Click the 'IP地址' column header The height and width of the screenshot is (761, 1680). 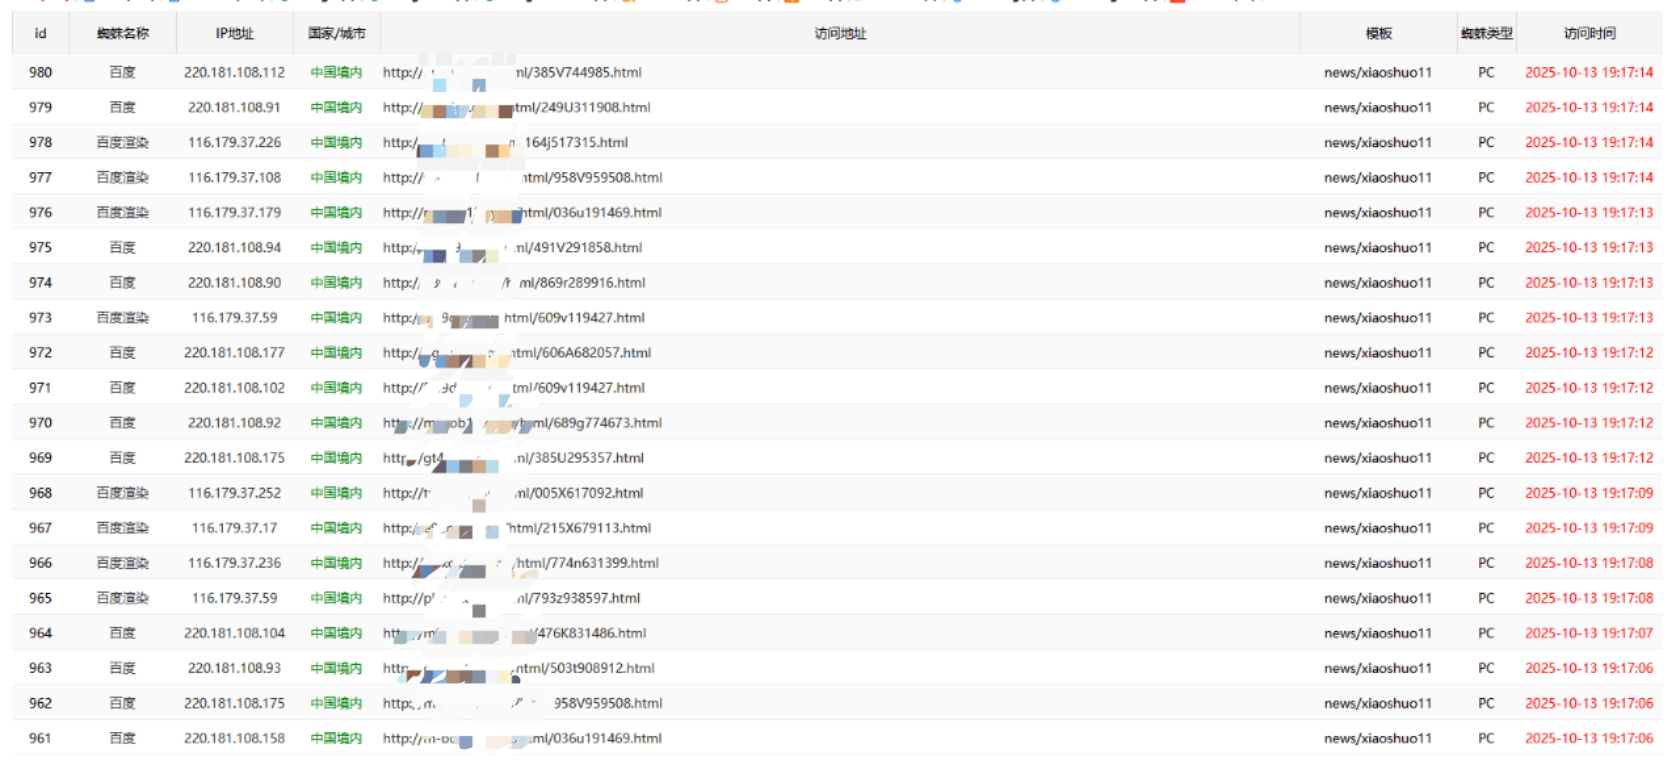[x=235, y=34]
